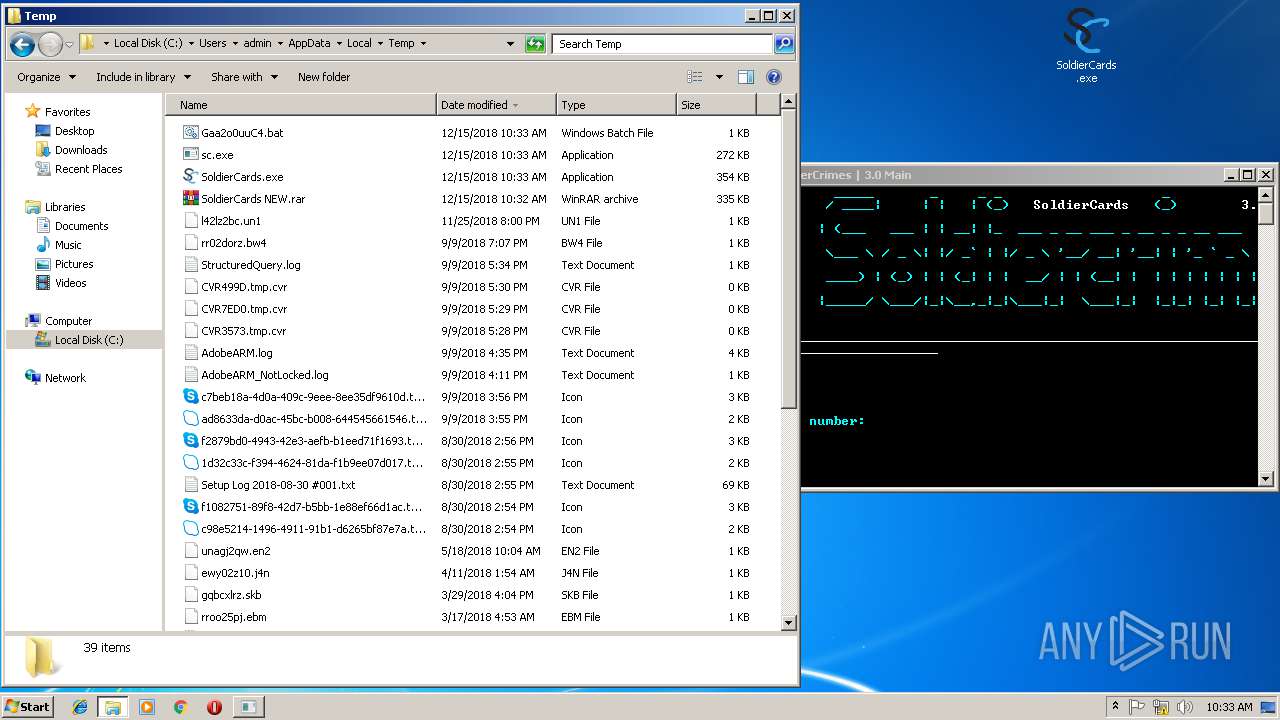Screen dimensions: 1280x720
Task: Open the address bar history dropdown
Action: click(x=510, y=44)
